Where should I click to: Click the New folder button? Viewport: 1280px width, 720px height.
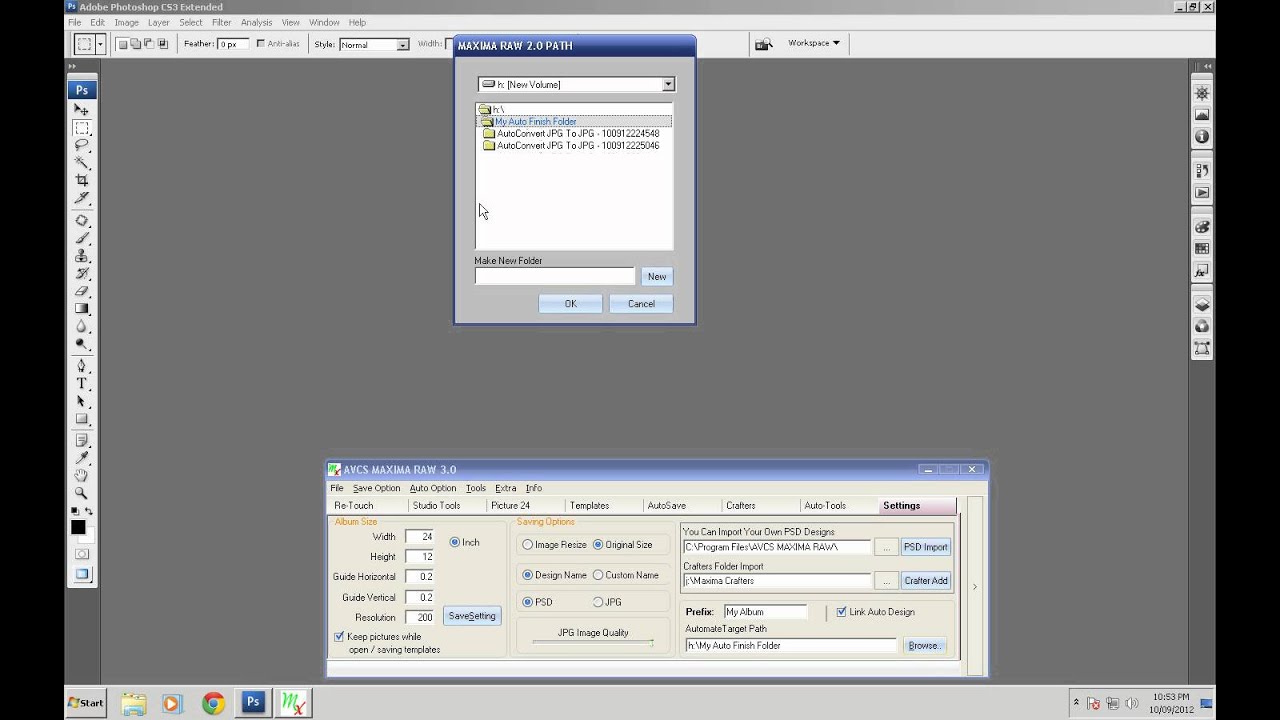click(x=657, y=276)
